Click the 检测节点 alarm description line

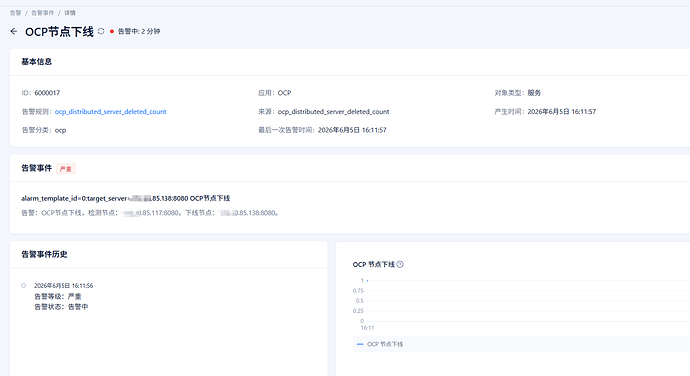coord(150,213)
